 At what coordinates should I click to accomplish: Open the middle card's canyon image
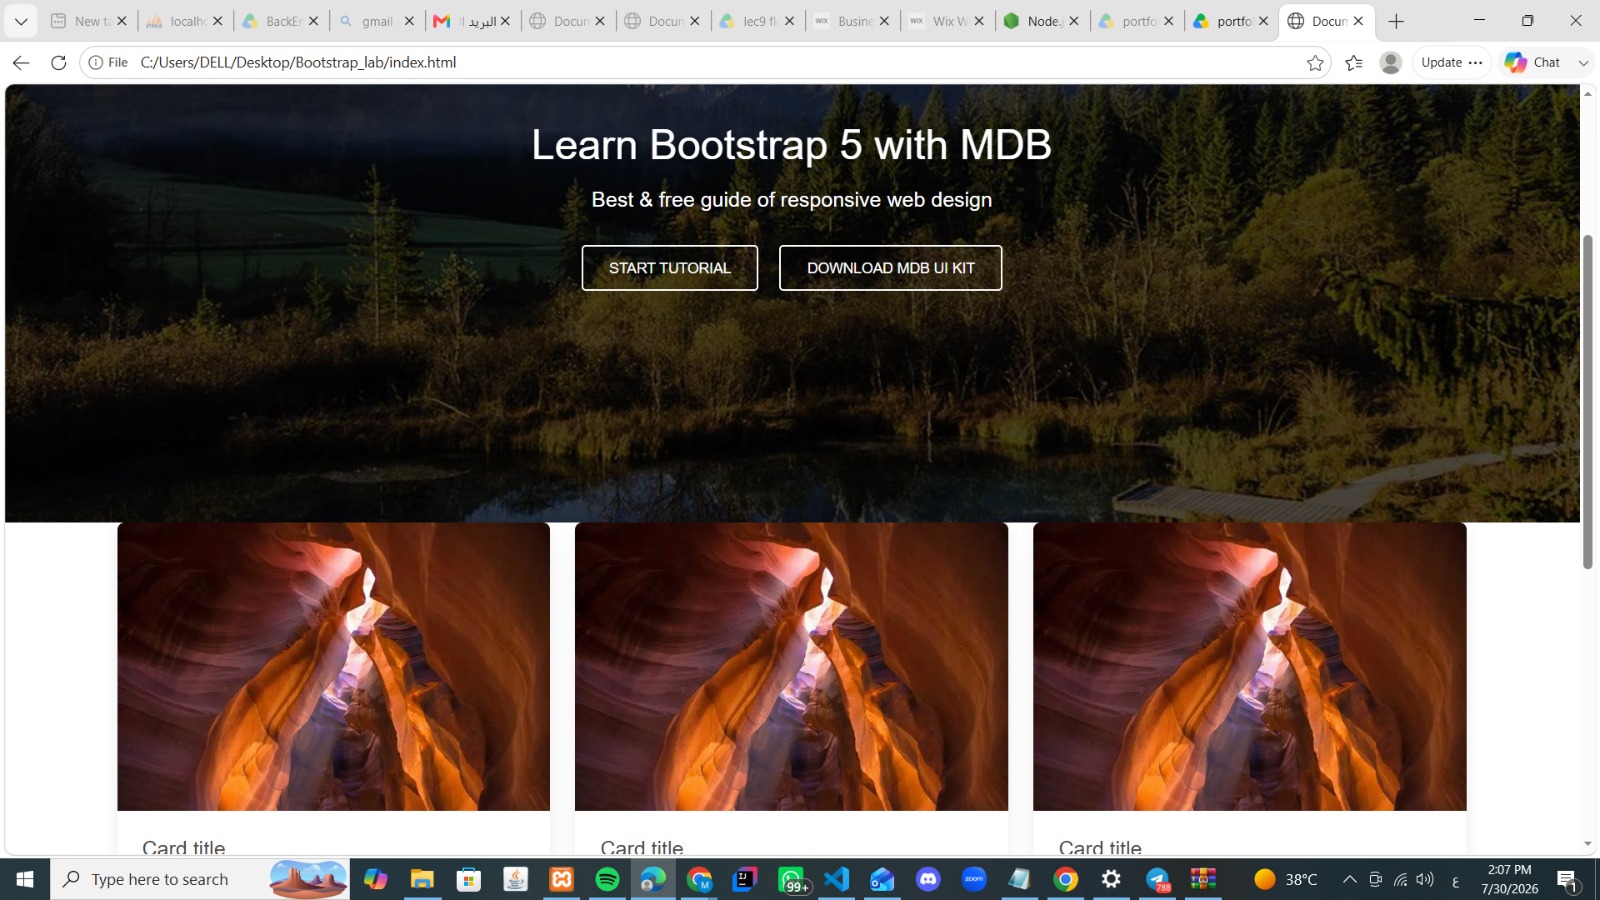(792, 667)
